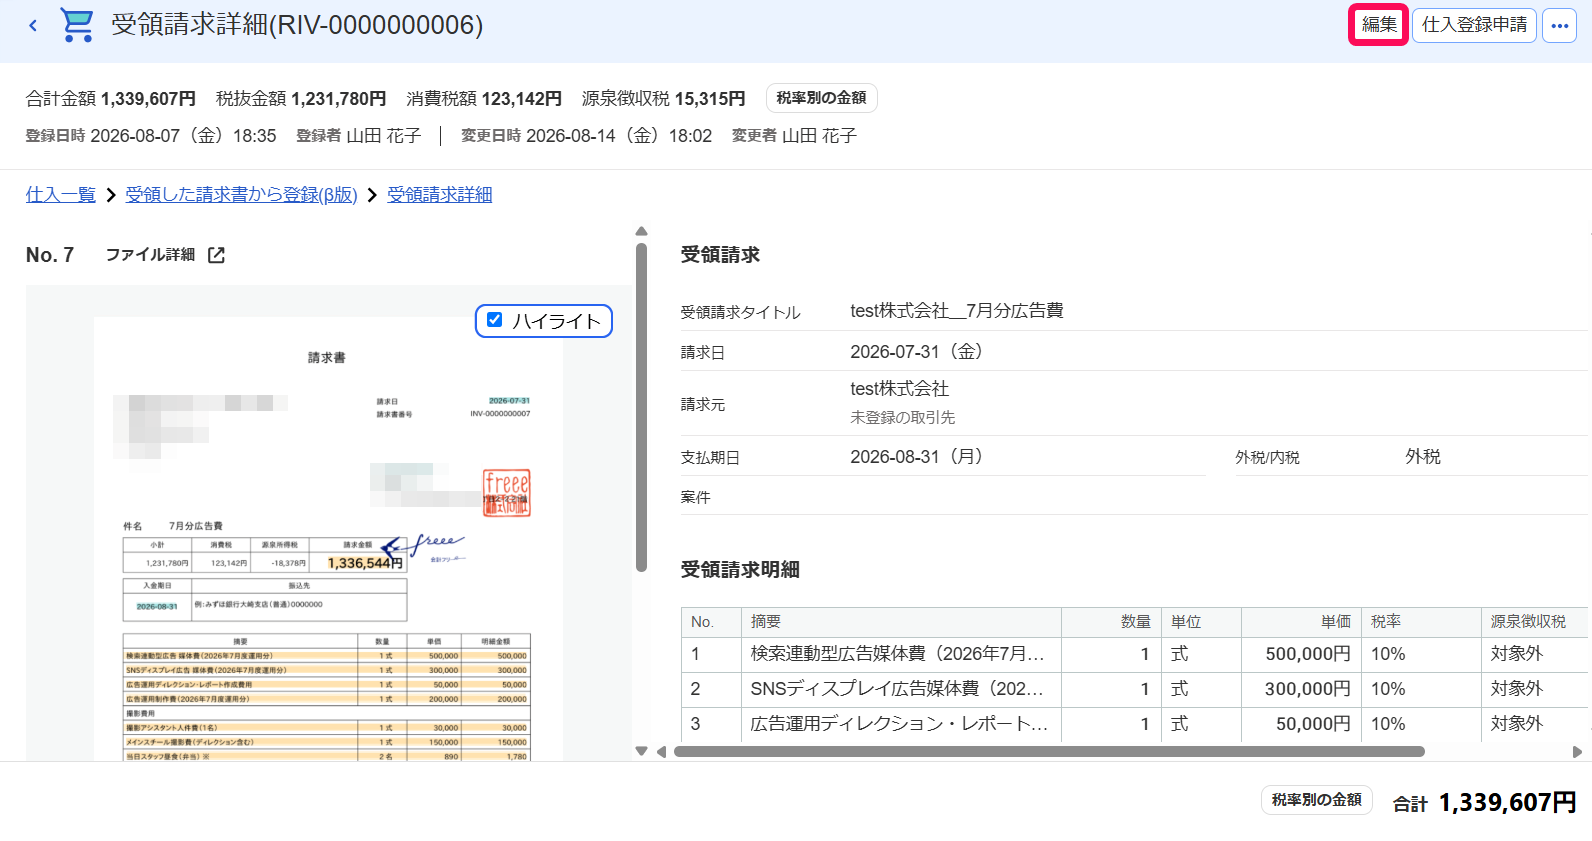Click the 受領請求詳細 breadcrumb link
Image resolution: width=1592 pixels, height=841 pixels.
coord(440,195)
